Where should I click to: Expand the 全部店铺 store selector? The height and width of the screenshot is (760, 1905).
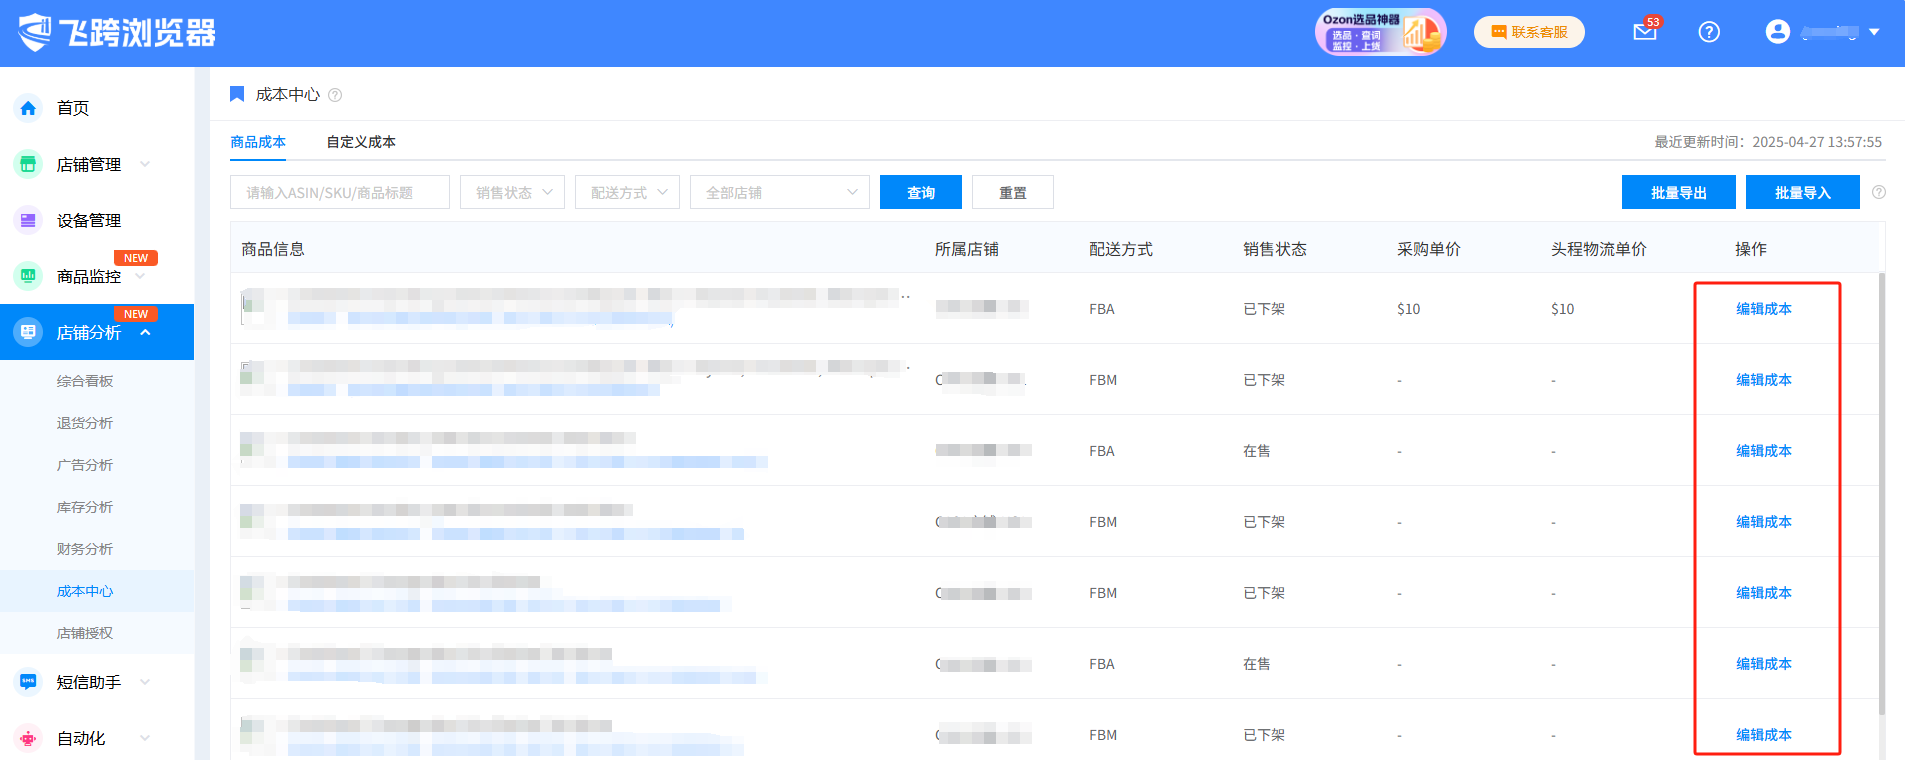pos(779,192)
